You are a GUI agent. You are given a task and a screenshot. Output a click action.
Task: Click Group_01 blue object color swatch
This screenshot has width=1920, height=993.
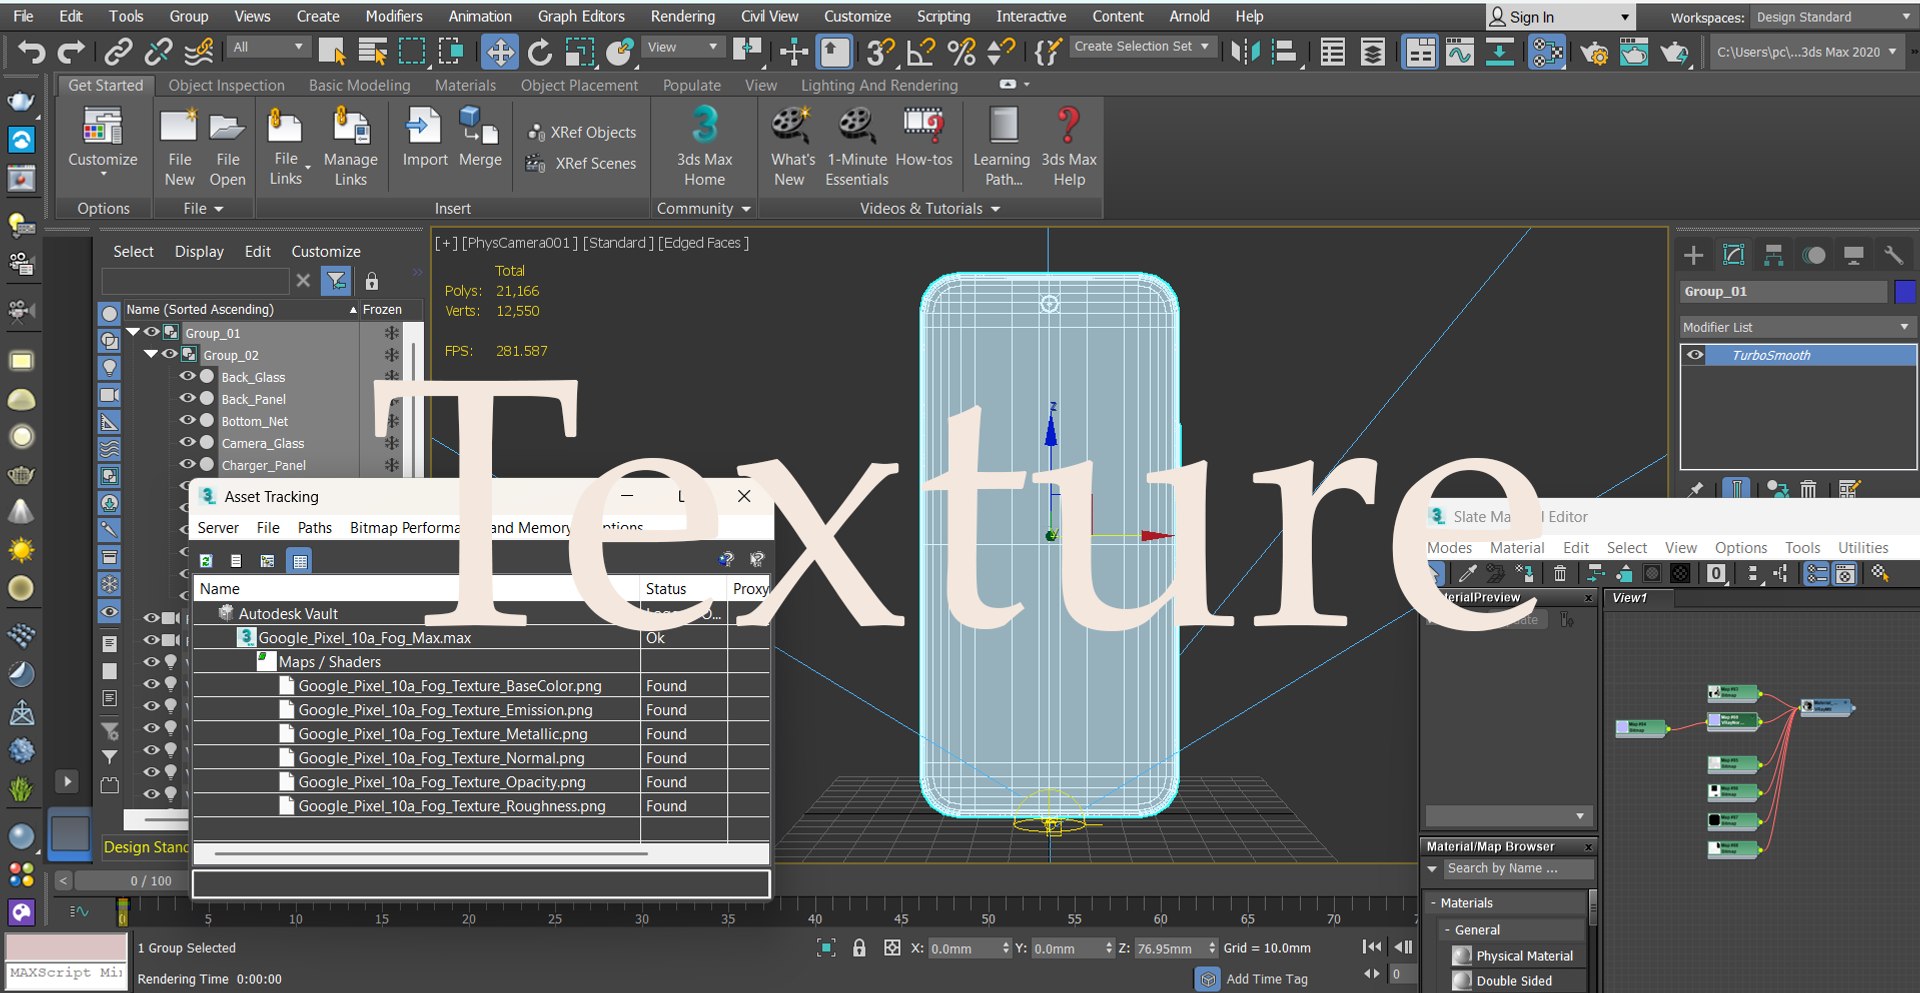[1905, 291]
